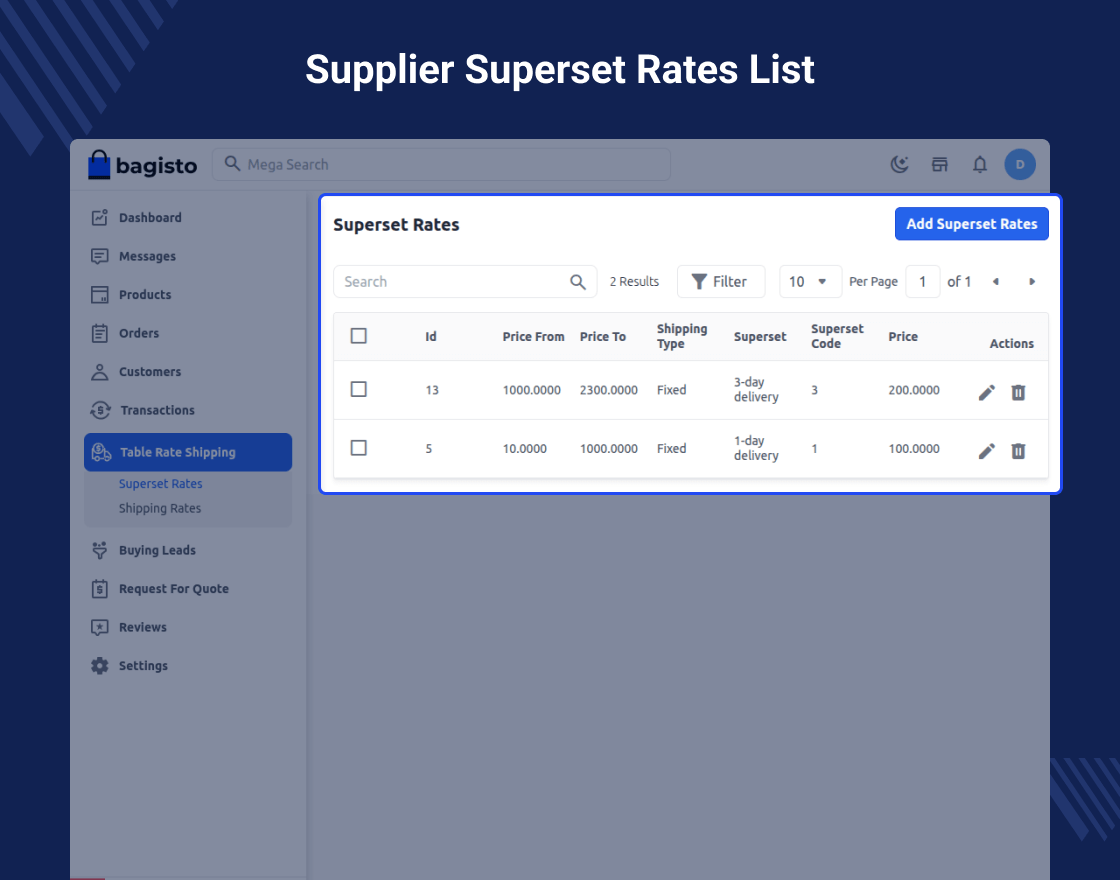
Task: Go to previous page arrow
Action: tap(996, 281)
